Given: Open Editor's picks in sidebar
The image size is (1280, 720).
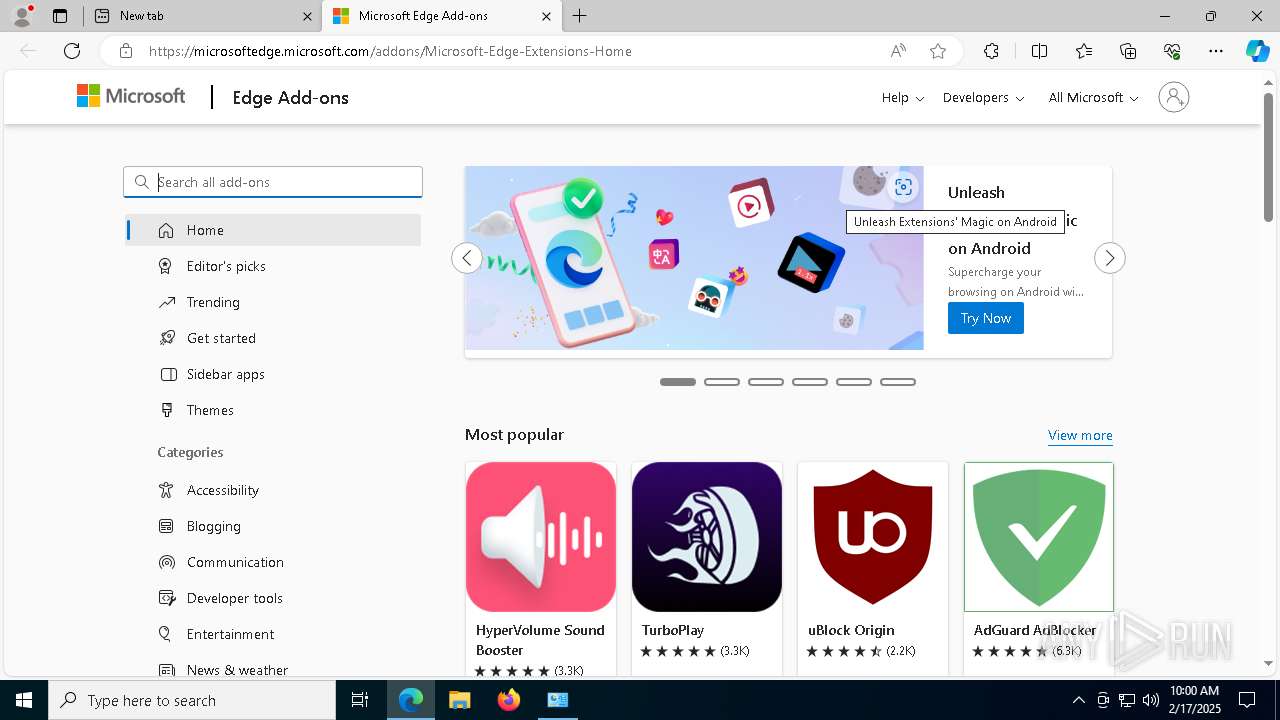Looking at the screenshot, I should point(273,266).
